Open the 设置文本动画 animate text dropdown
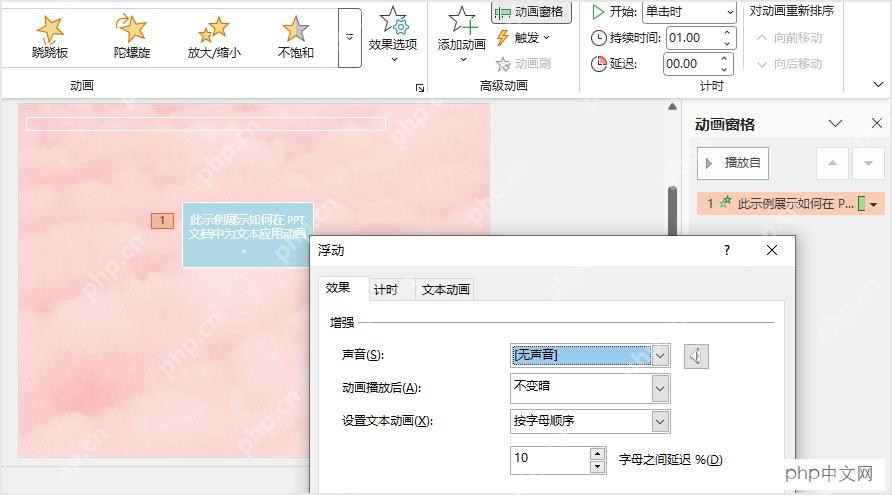This screenshot has width=892, height=495. 660,422
